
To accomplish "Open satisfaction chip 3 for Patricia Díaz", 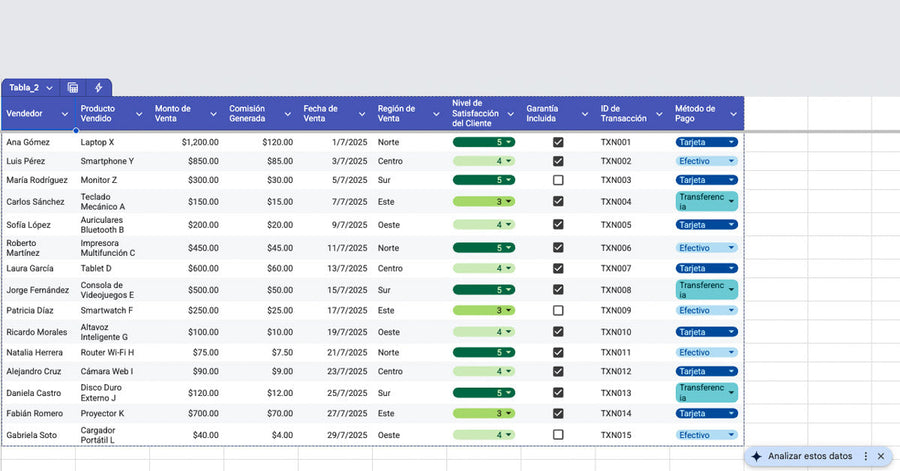I will coord(484,310).
